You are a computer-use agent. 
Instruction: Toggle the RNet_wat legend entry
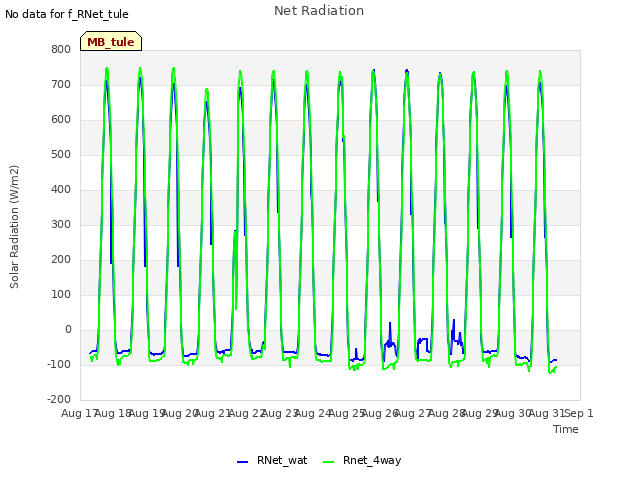272,460
